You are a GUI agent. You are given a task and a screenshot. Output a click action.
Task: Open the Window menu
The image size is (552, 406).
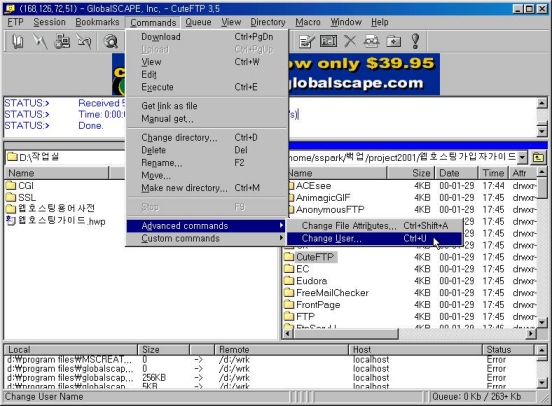[346, 22]
